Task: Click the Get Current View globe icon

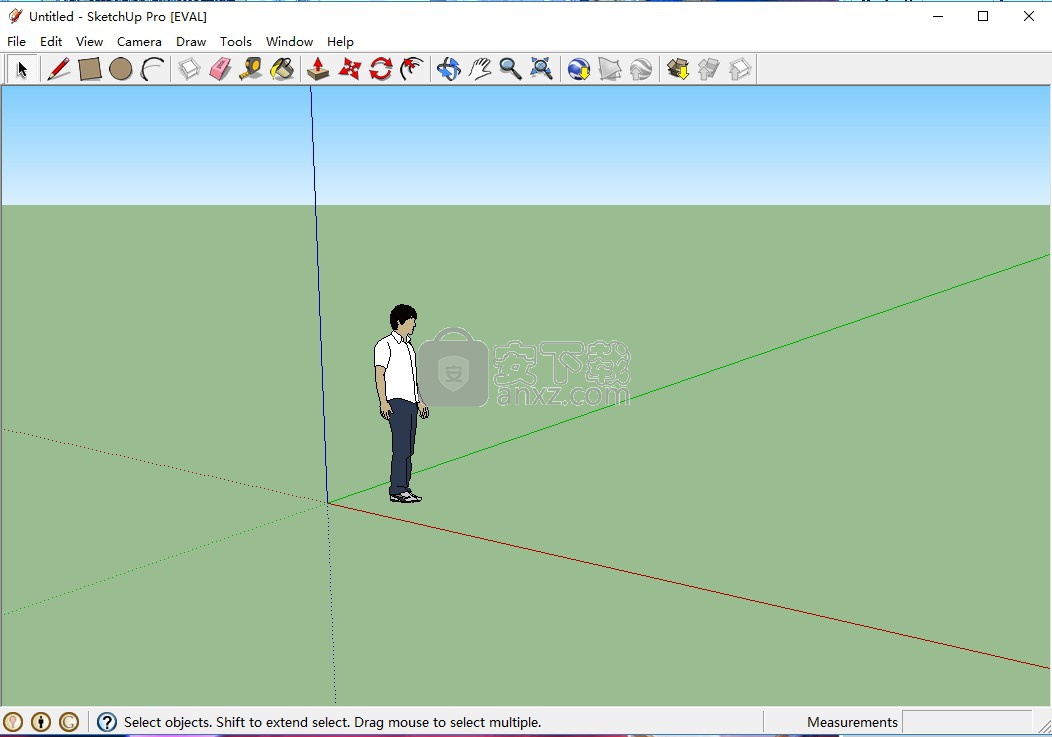Action: pos(578,69)
